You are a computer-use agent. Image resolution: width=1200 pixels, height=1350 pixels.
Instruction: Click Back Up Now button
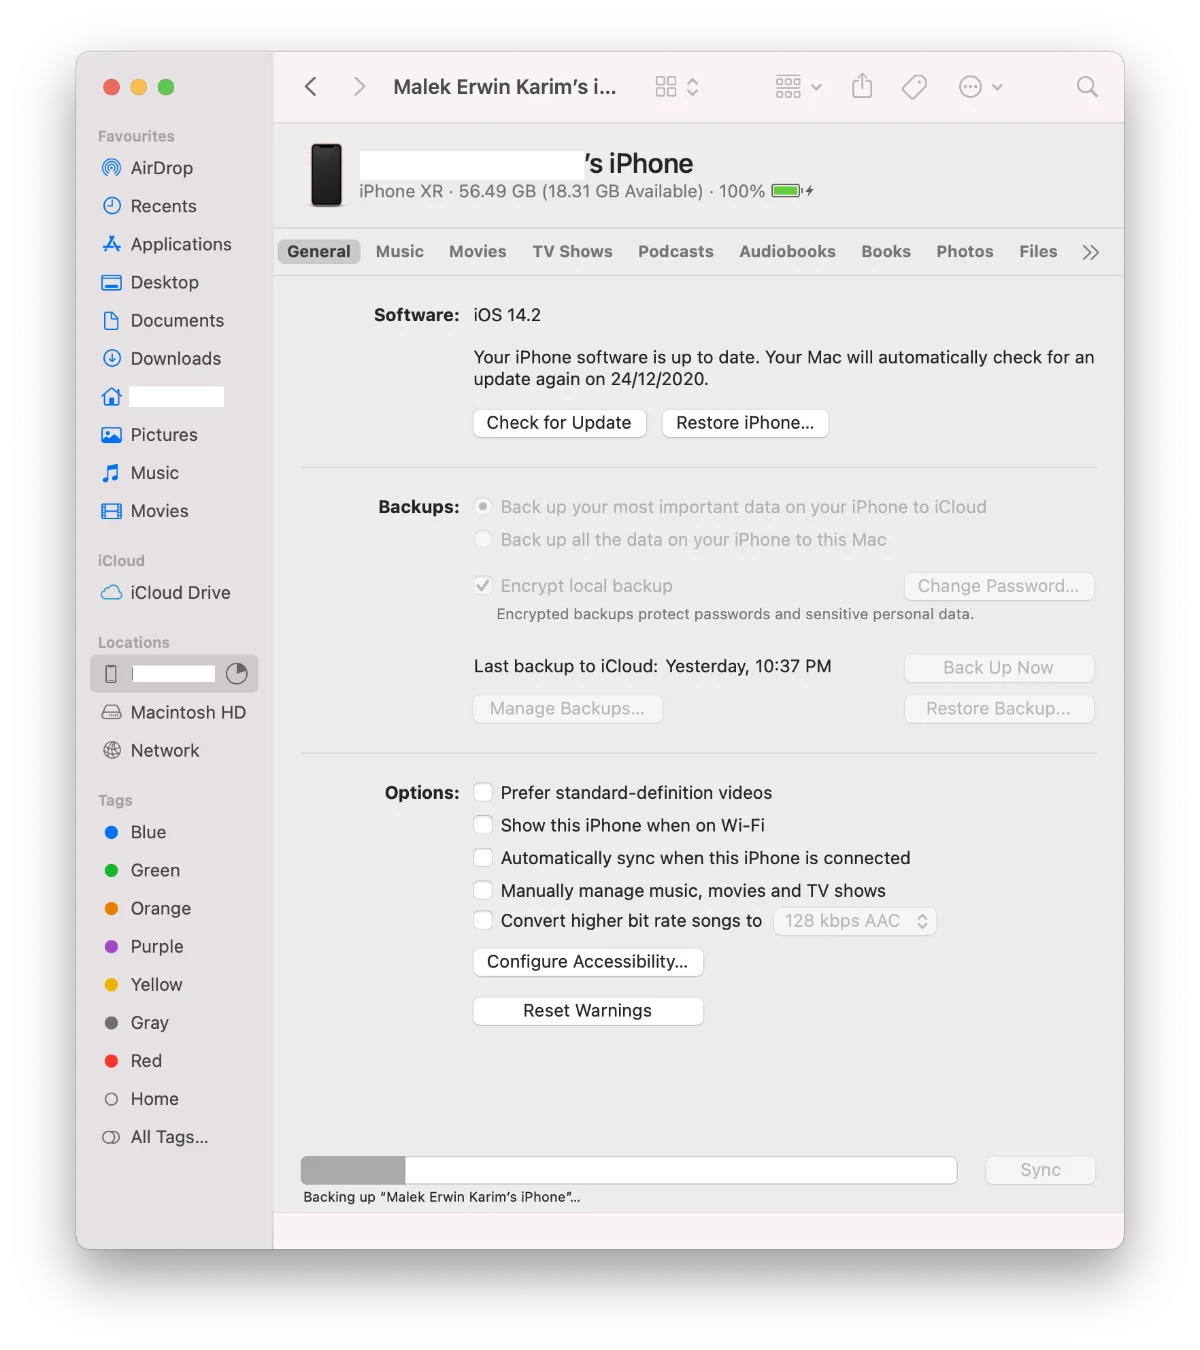click(999, 668)
